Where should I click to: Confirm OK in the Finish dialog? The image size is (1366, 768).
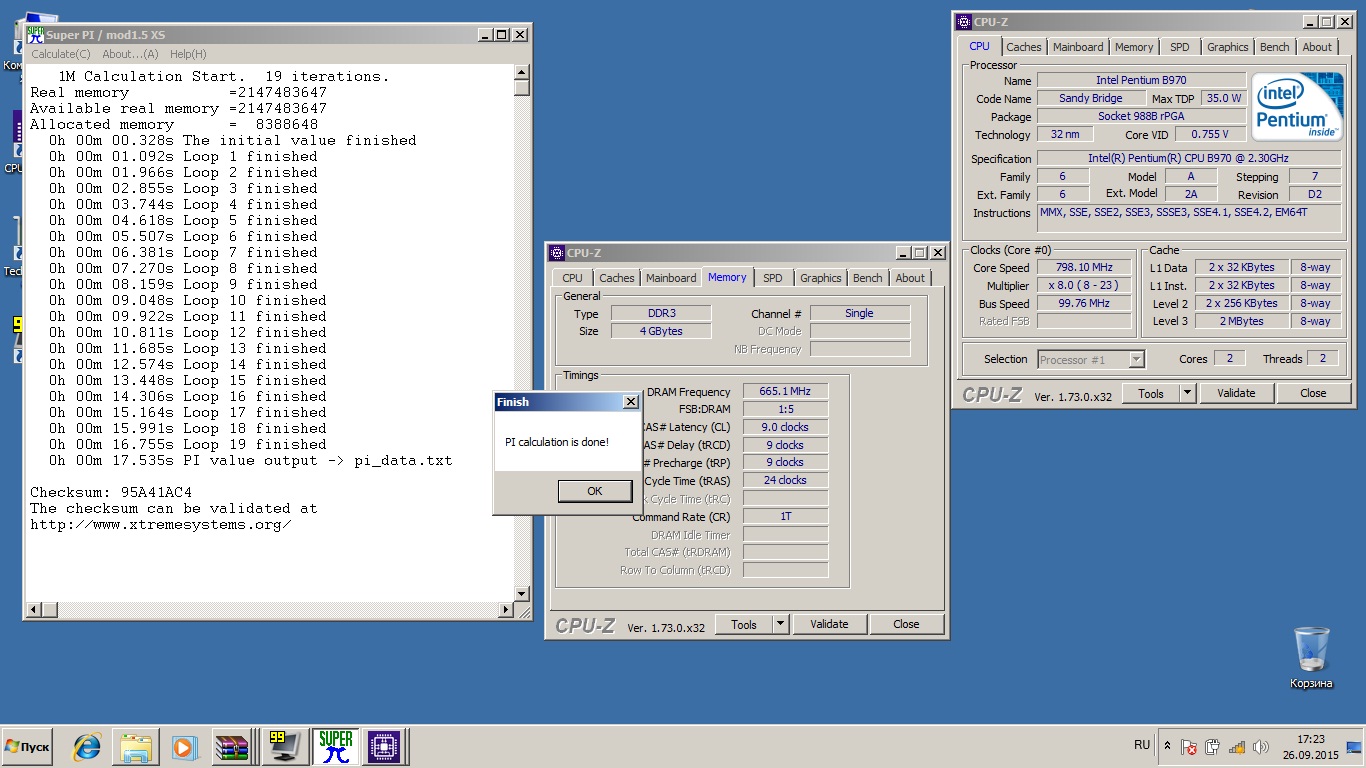pyautogui.click(x=595, y=491)
